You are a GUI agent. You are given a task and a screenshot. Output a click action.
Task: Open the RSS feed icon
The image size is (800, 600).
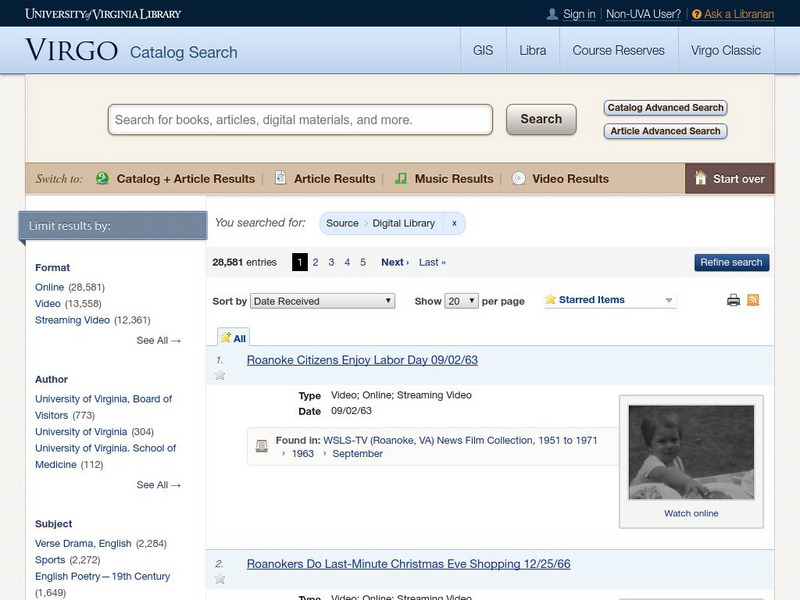[753, 300]
